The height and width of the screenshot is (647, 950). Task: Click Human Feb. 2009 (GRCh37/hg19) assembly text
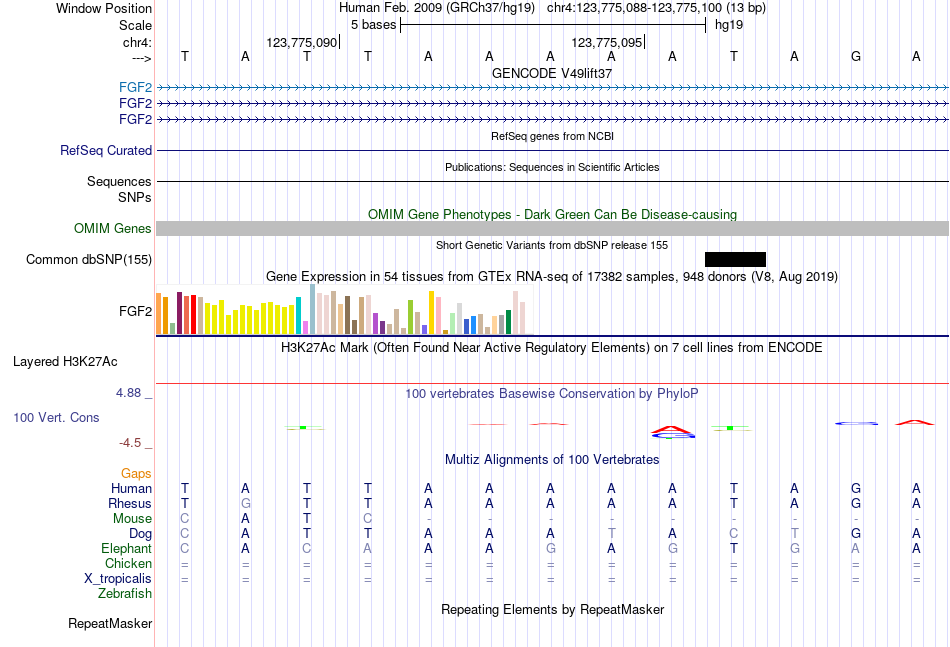[437, 8]
